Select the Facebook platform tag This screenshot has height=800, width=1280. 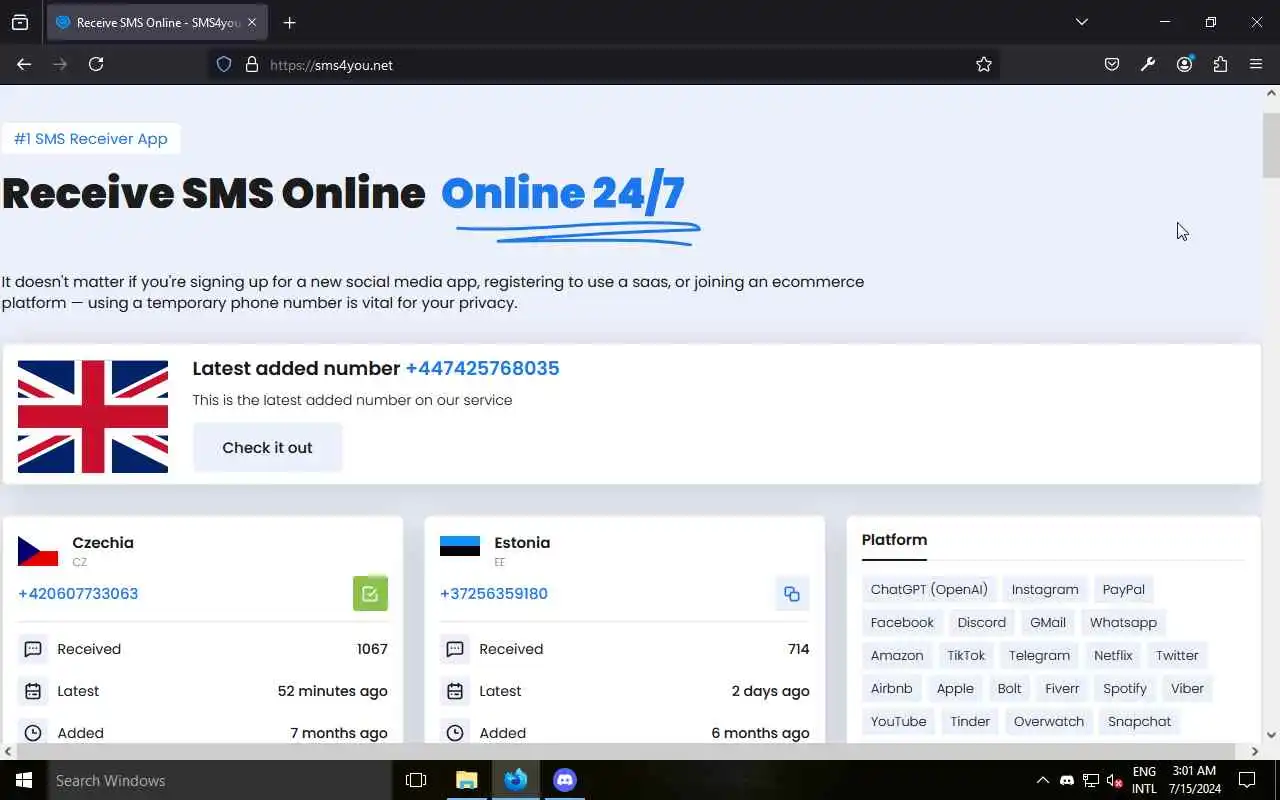[902, 622]
